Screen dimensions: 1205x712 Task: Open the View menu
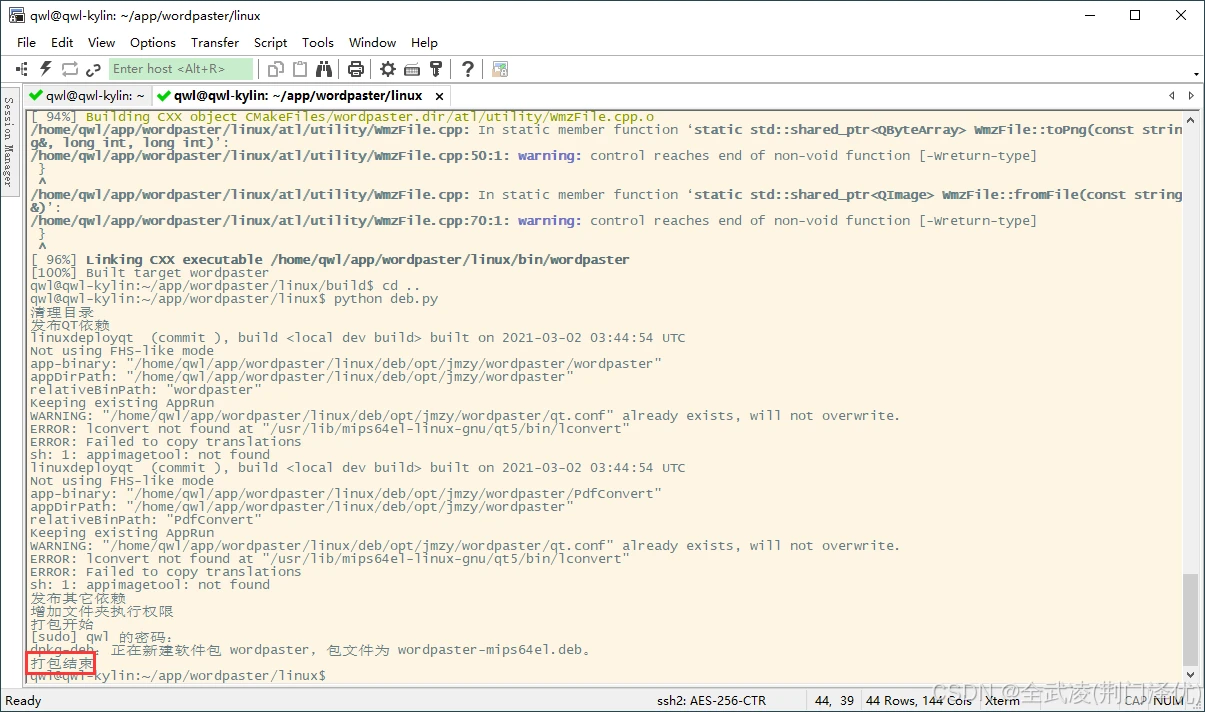(101, 42)
